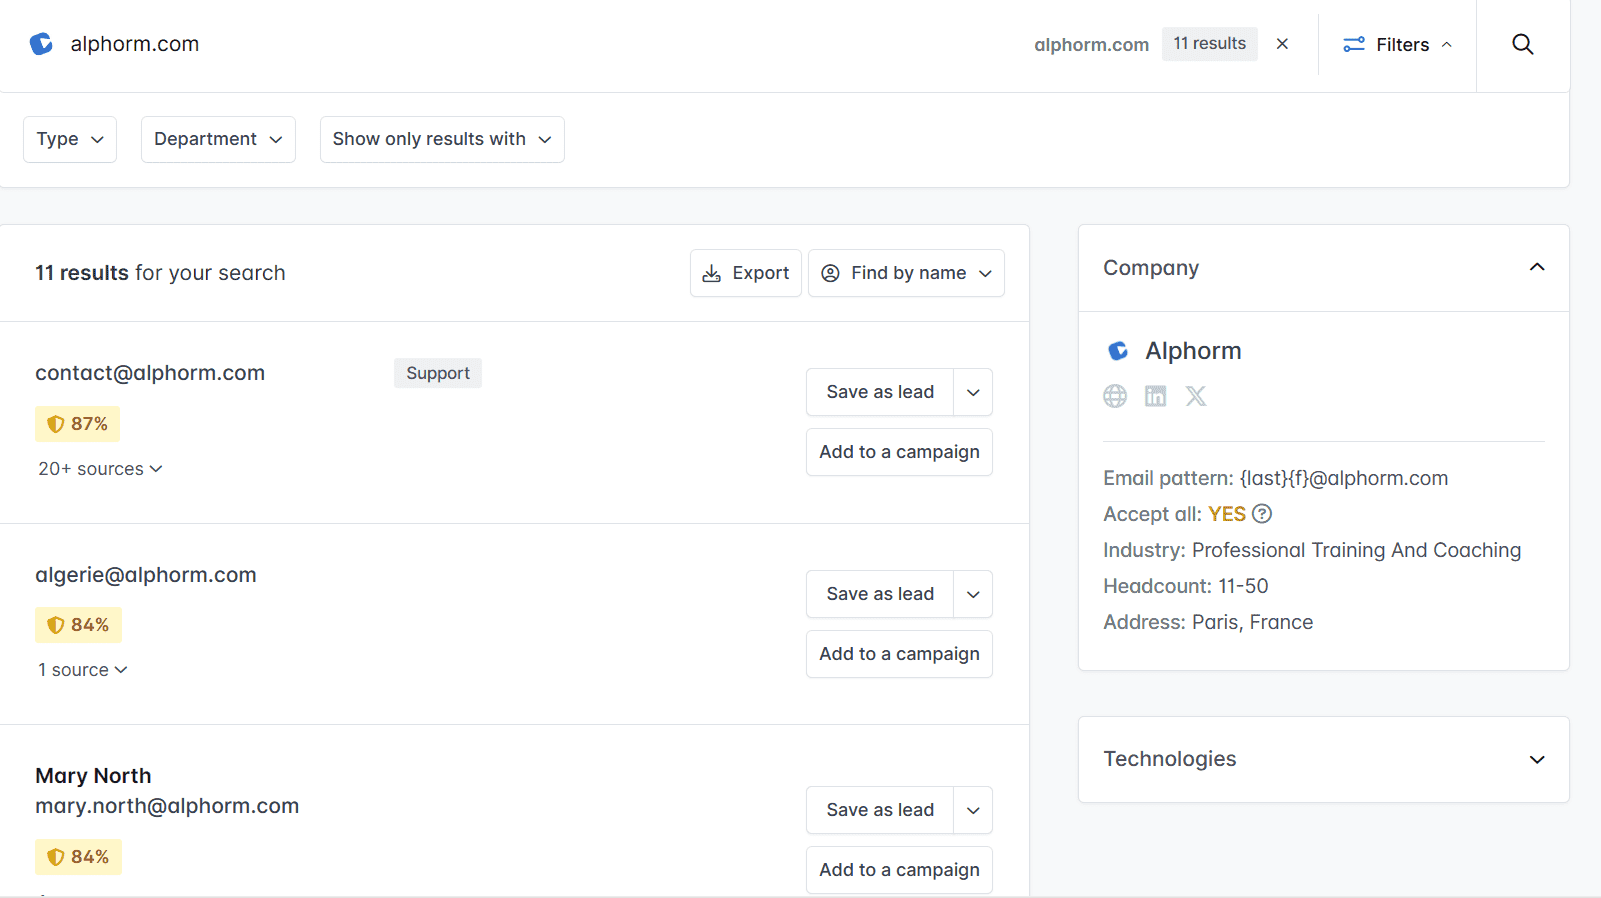Clear the alphorm.com search with X
The width and height of the screenshot is (1601, 898).
[x=1282, y=44]
